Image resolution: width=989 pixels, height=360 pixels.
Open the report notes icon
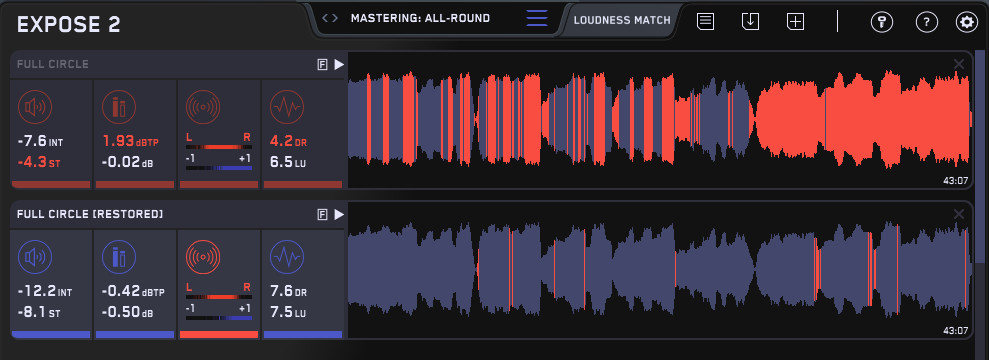(705, 21)
